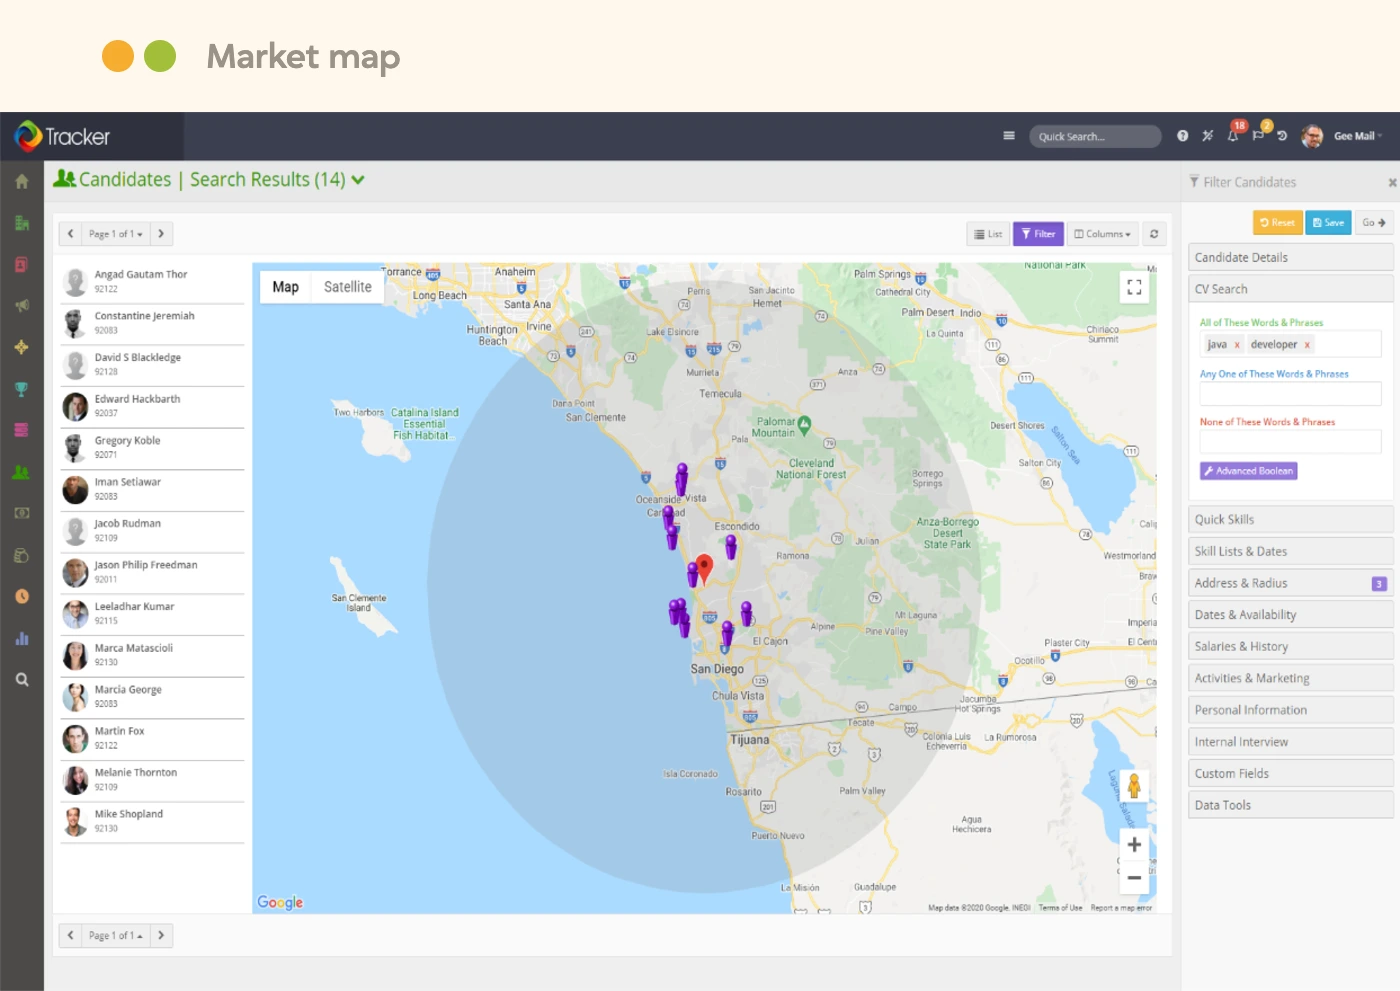Open the blue bar-chart Reports sidebar icon
This screenshot has width=1400, height=991.
coord(21,638)
